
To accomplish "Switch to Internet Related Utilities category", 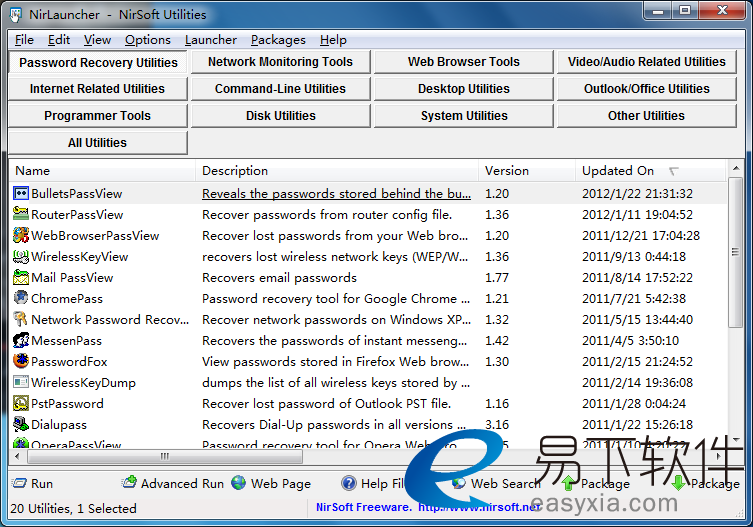I will [x=97, y=89].
